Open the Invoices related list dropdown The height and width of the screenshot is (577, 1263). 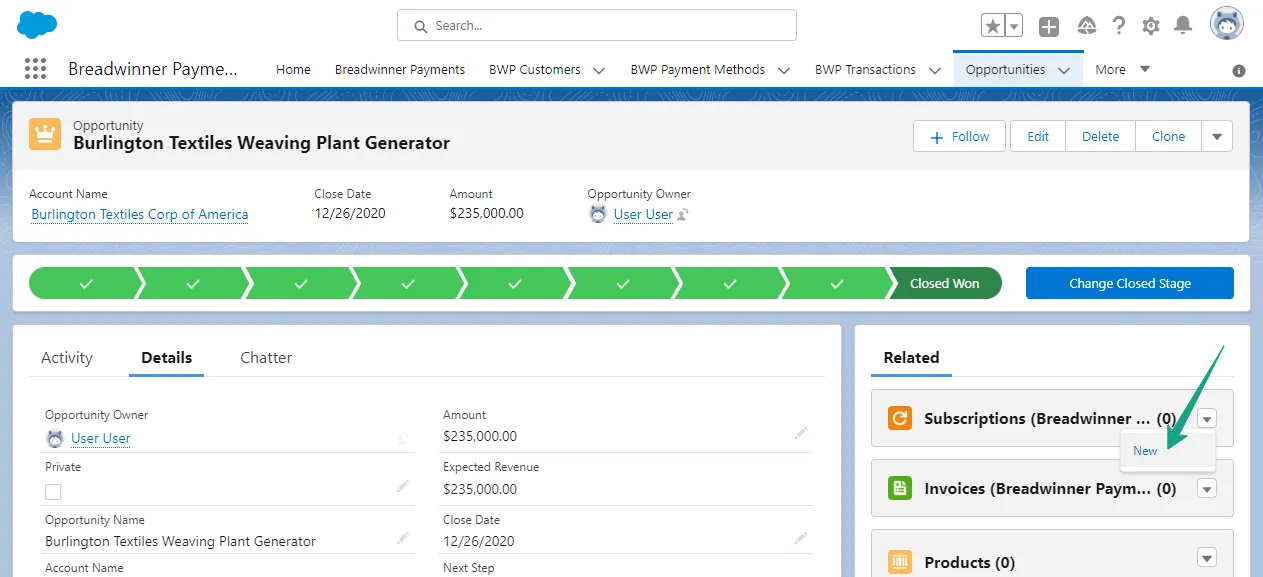(1207, 489)
